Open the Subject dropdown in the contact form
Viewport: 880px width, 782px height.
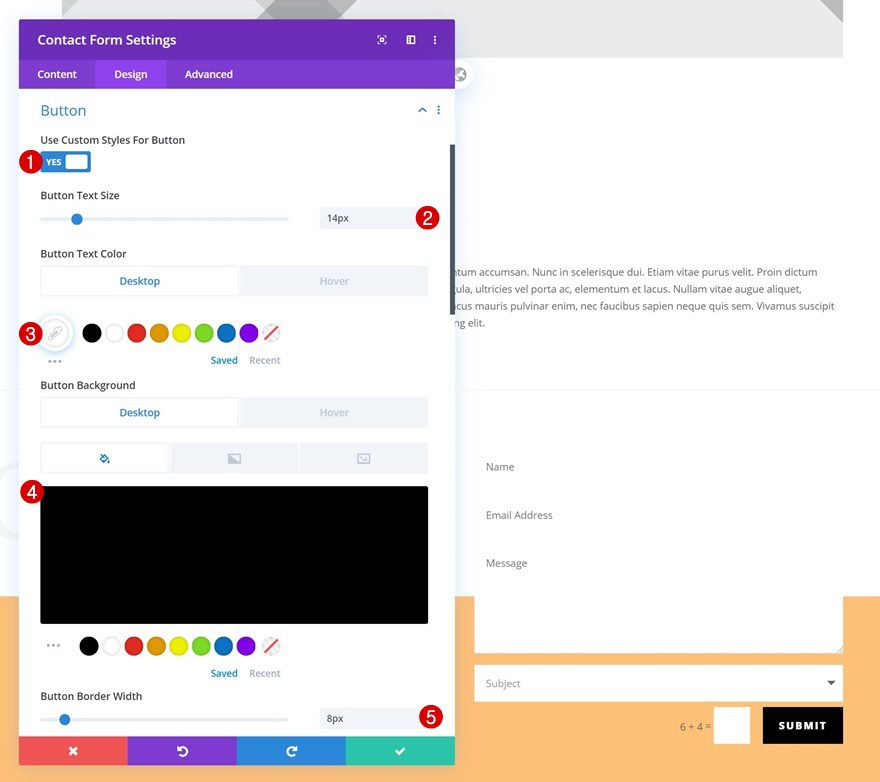tap(830, 683)
